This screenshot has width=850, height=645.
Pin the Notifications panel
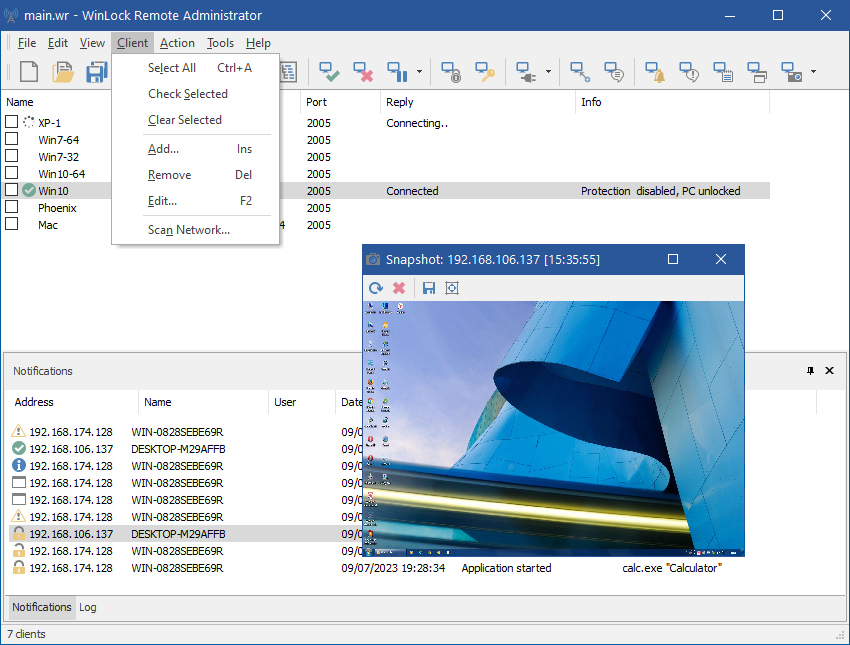(810, 371)
